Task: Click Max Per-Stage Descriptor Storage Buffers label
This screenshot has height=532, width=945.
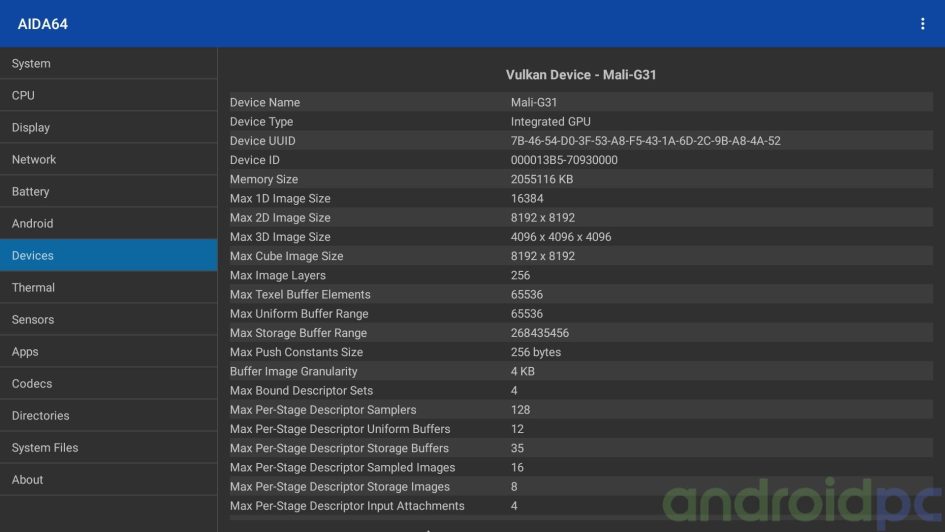Action: point(339,449)
